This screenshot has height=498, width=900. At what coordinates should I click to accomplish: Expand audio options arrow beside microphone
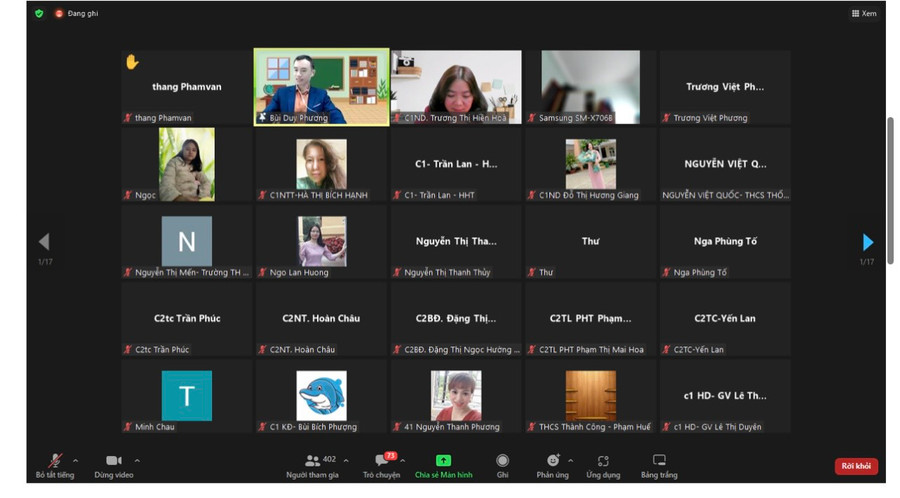point(76,461)
